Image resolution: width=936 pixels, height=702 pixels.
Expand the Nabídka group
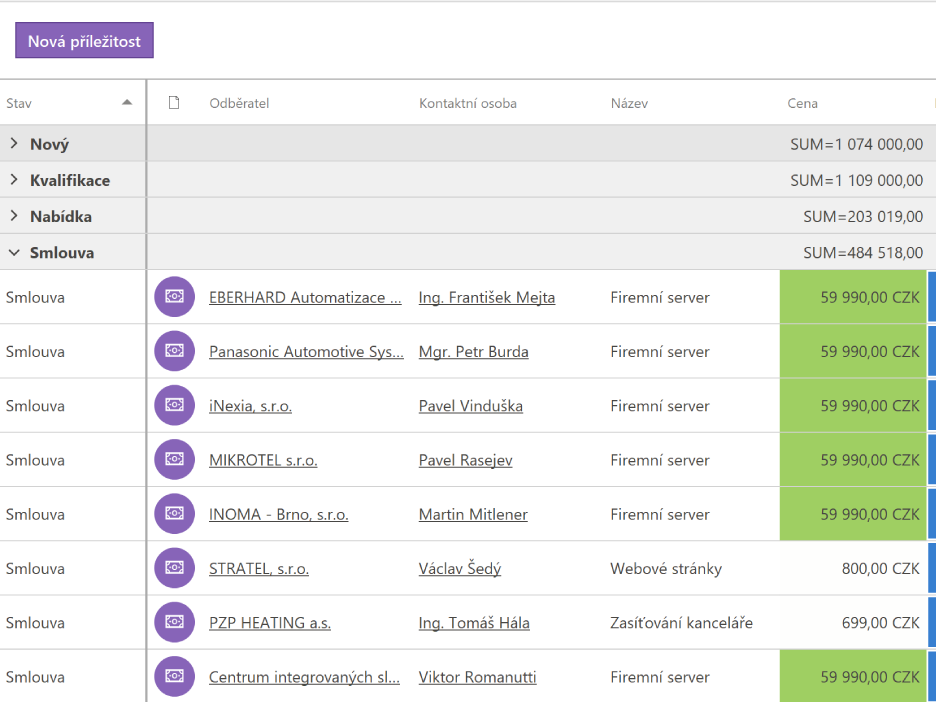point(14,216)
